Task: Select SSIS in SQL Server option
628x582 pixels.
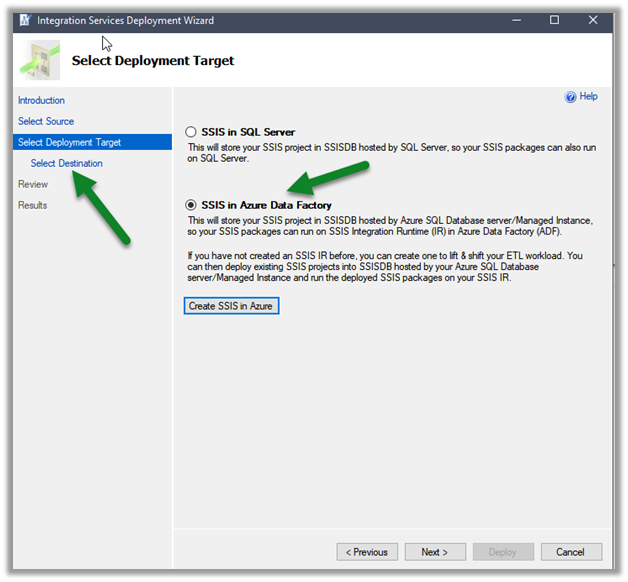Action: click(x=191, y=132)
